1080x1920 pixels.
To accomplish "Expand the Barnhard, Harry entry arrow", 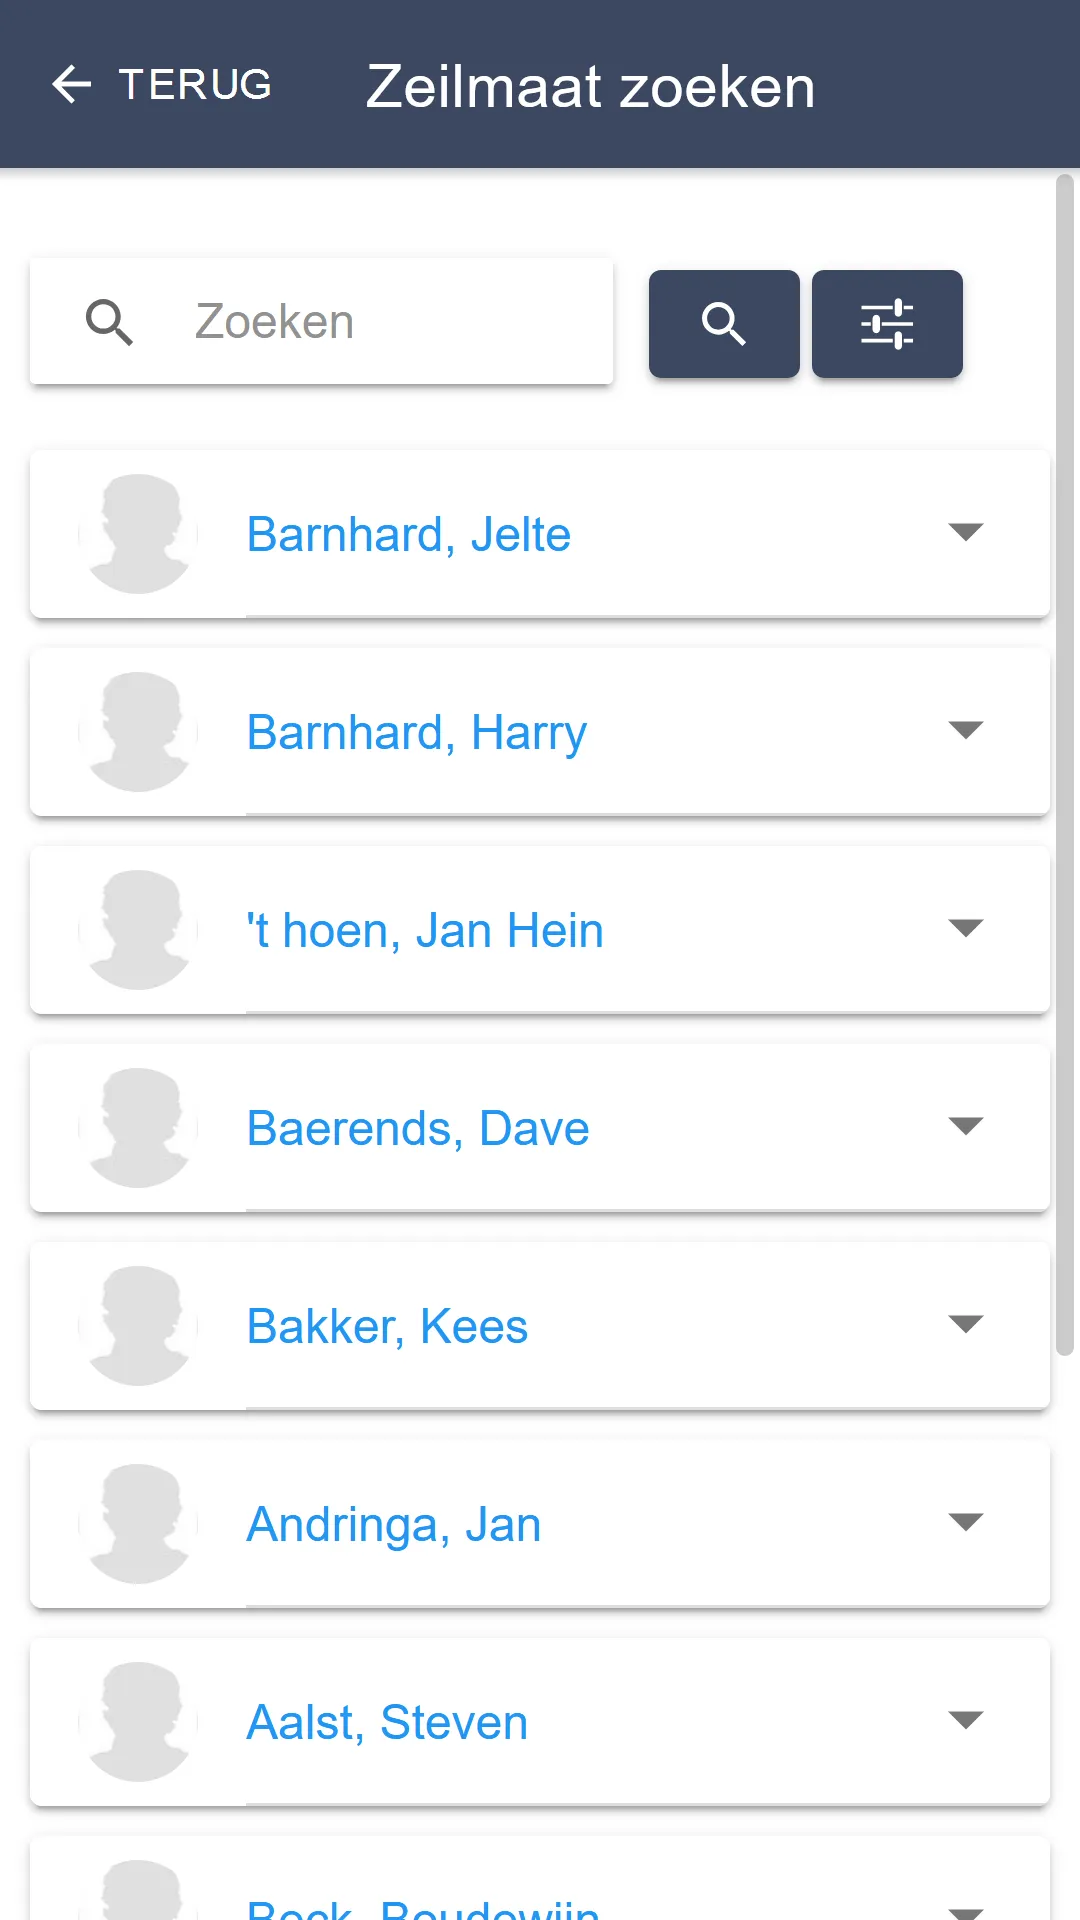I will tap(966, 730).
